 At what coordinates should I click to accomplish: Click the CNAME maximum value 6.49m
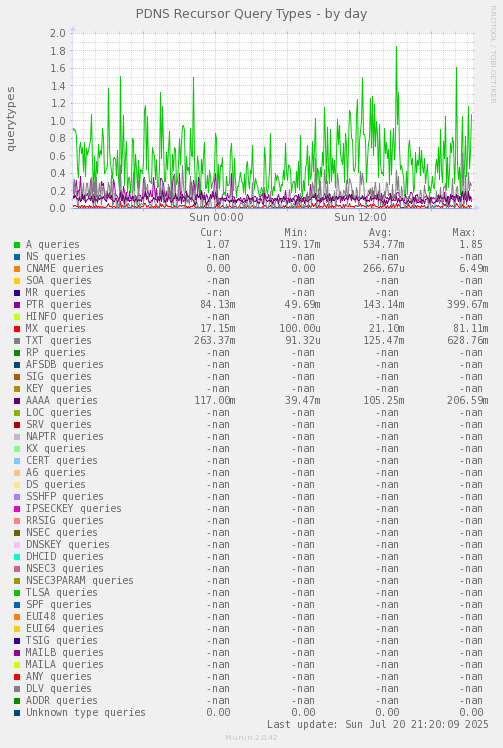pyautogui.click(x=473, y=269)
